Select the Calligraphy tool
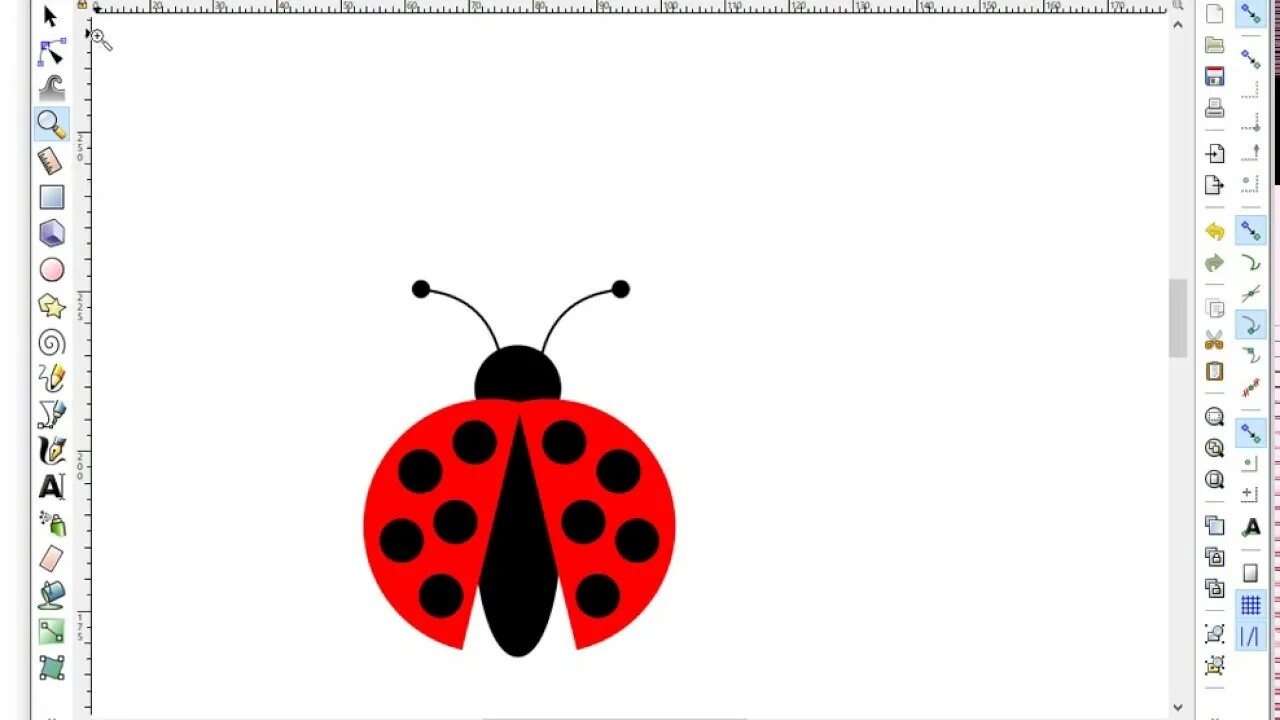1280x720 pixels. tap(51, 450)
